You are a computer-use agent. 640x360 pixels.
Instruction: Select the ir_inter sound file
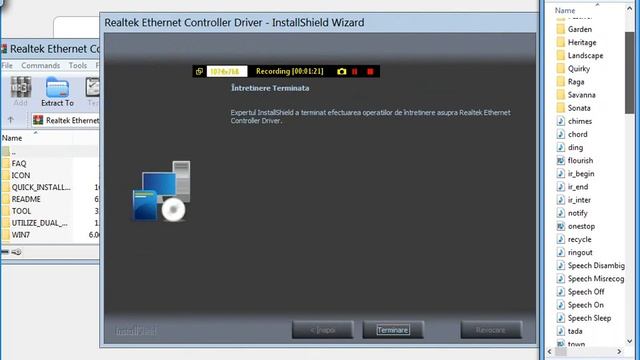tap(579, 200)
